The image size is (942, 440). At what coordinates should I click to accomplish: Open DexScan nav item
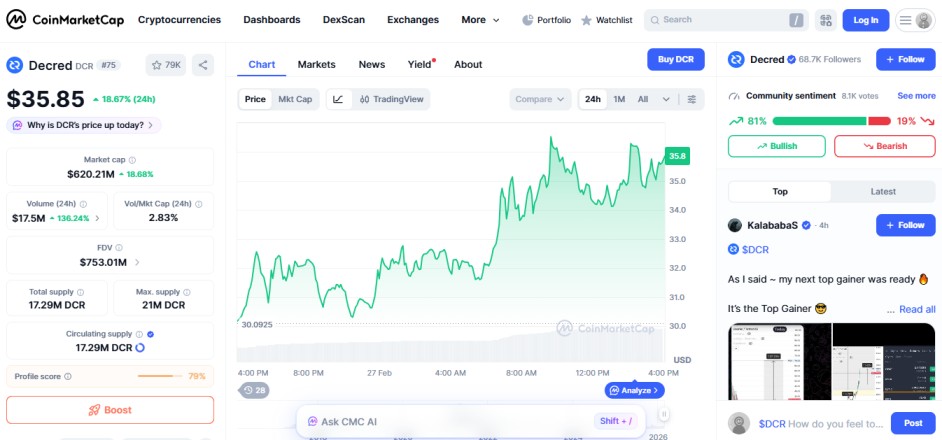click(x=344, y=20)
